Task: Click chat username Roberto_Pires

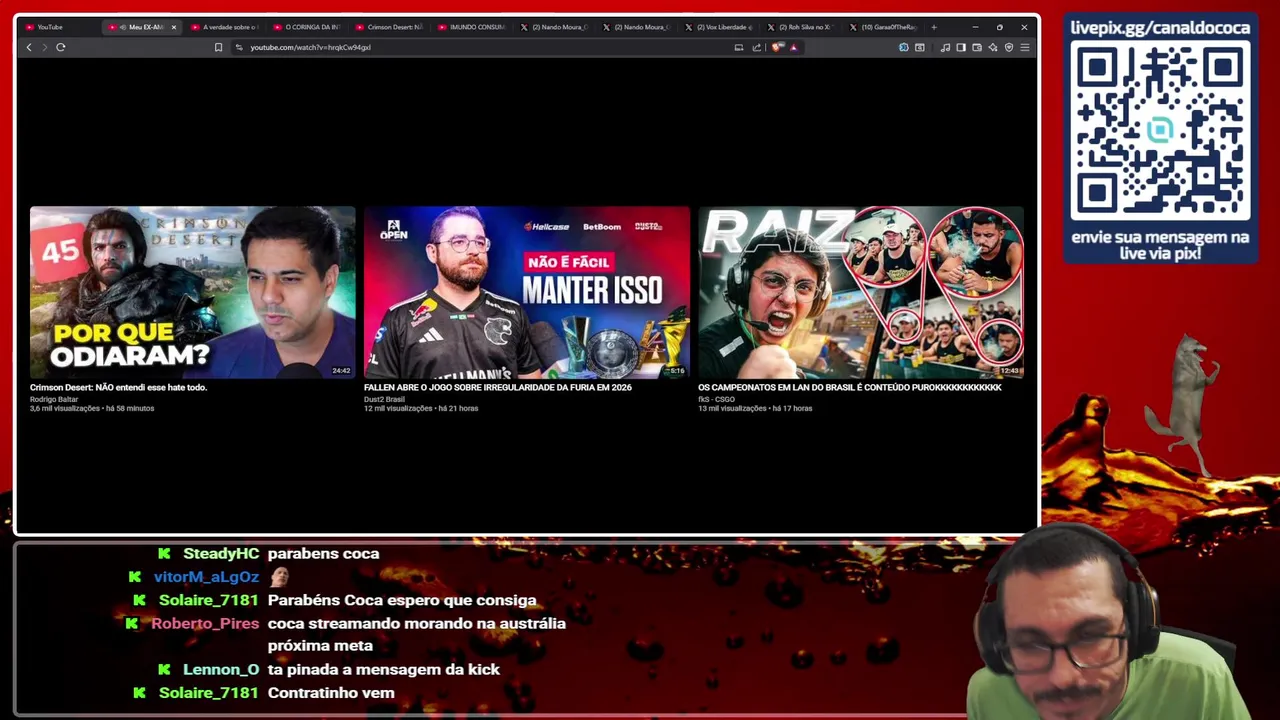Action: pyautogui.click(x=205, y=623)
